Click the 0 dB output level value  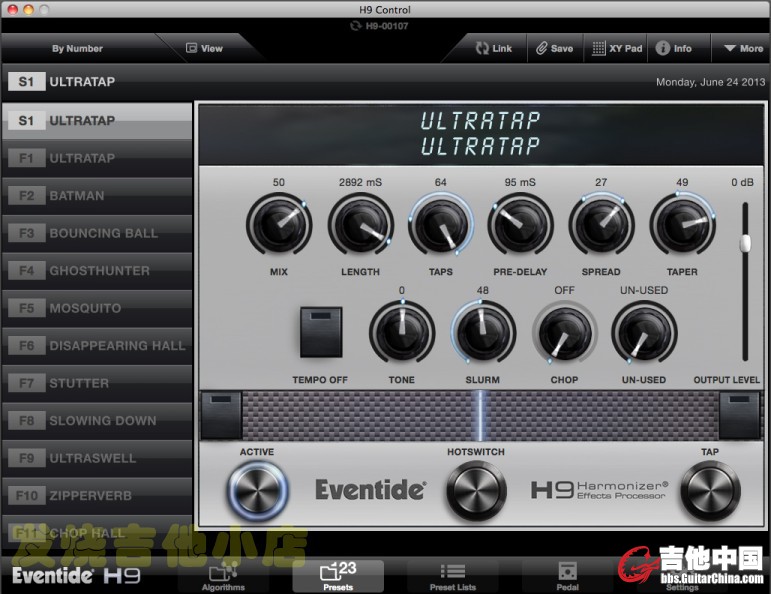click(x=742, y=182)
